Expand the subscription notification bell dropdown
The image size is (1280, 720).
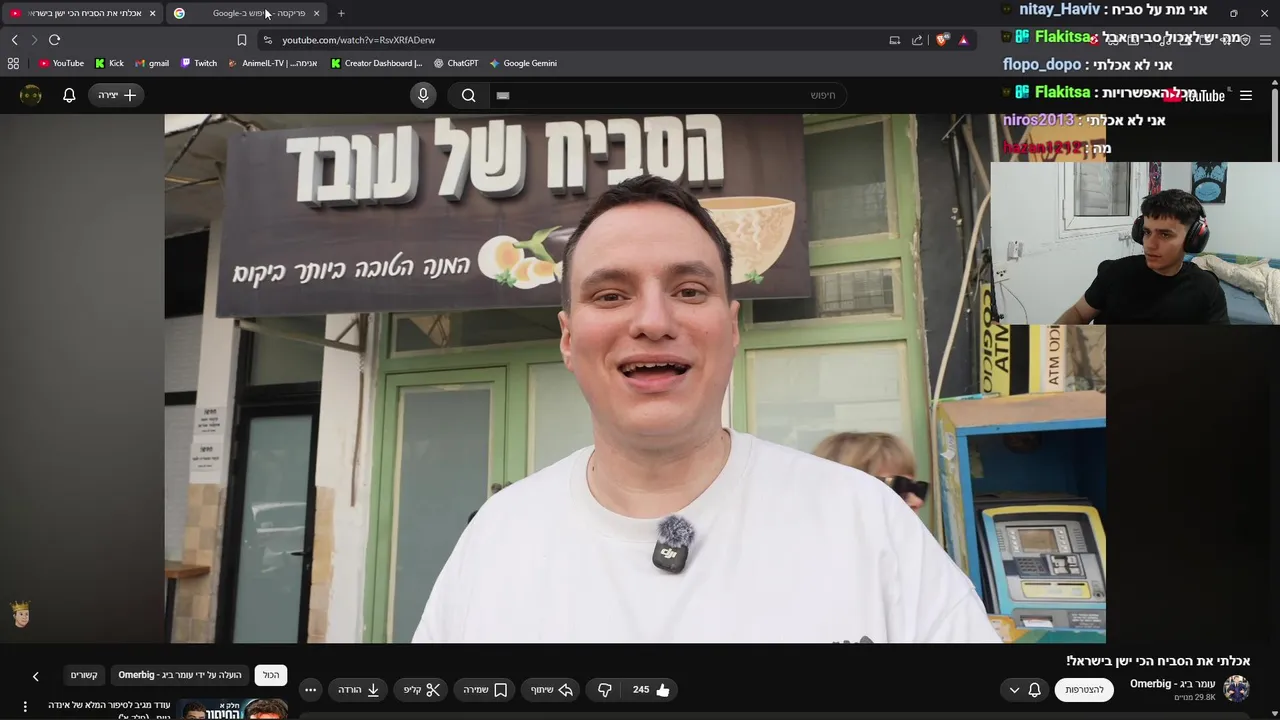[x=1024, y=690]
